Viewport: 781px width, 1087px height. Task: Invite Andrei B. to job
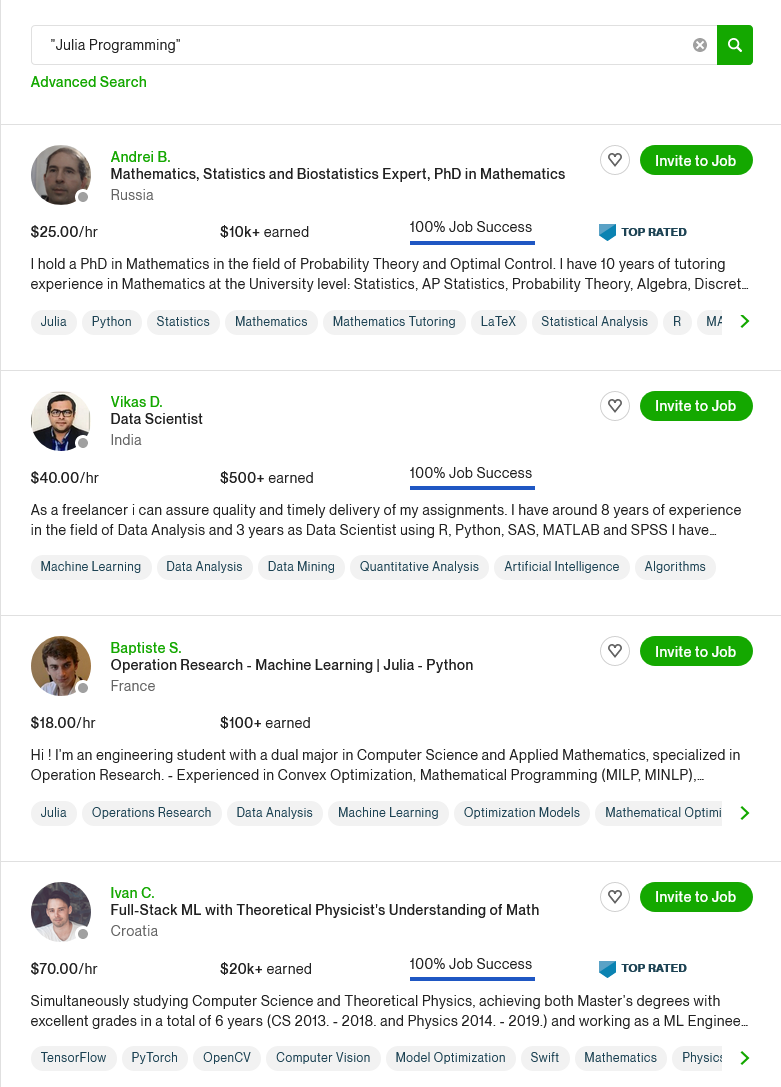(695, 160)
